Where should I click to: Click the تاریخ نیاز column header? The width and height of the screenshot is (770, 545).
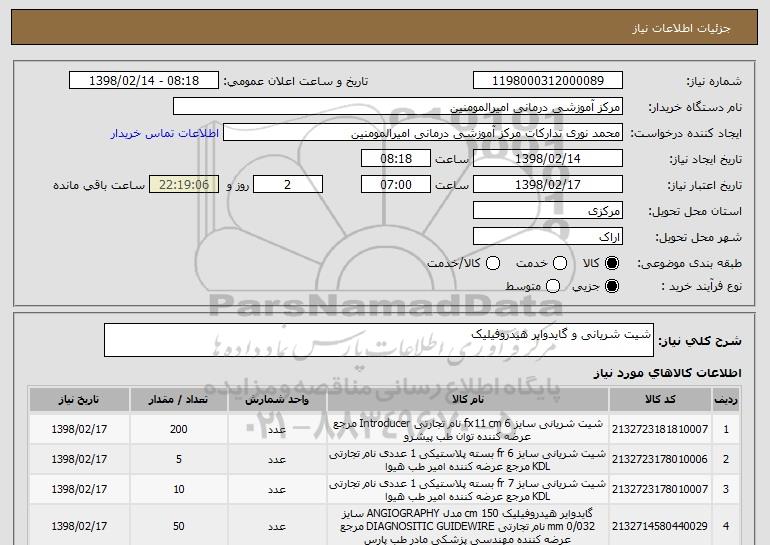click(79, 399)
